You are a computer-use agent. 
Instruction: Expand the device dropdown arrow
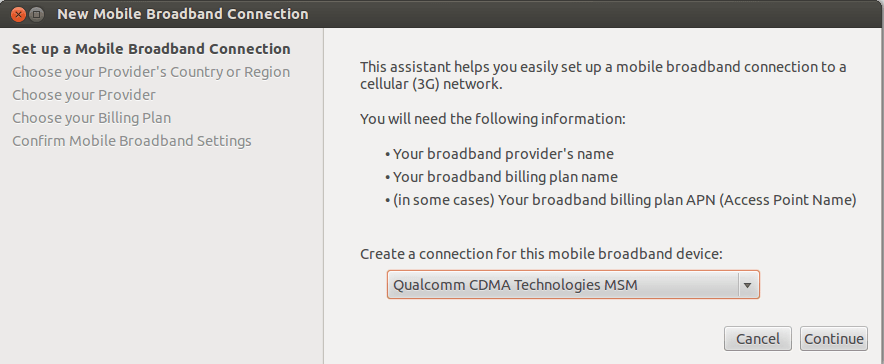click(x=748, y=285)
